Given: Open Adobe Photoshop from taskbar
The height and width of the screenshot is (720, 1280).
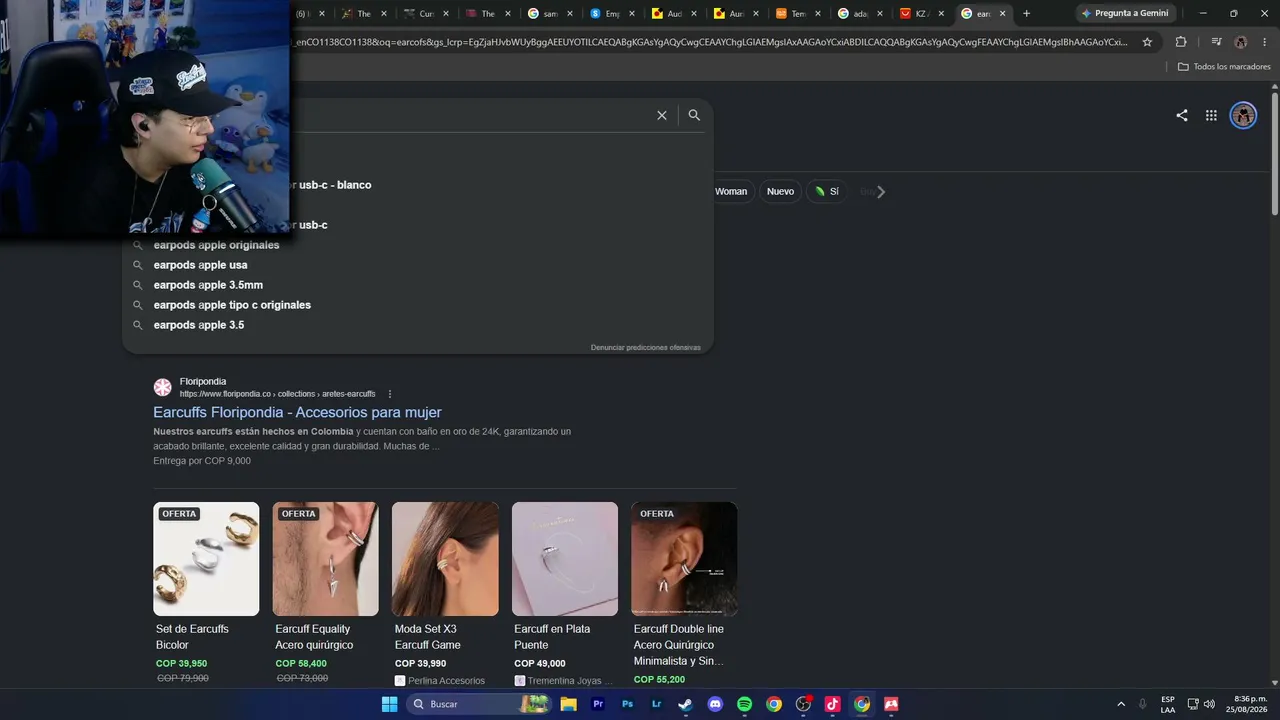Looking at the screenshot, I should pos(627,704).
